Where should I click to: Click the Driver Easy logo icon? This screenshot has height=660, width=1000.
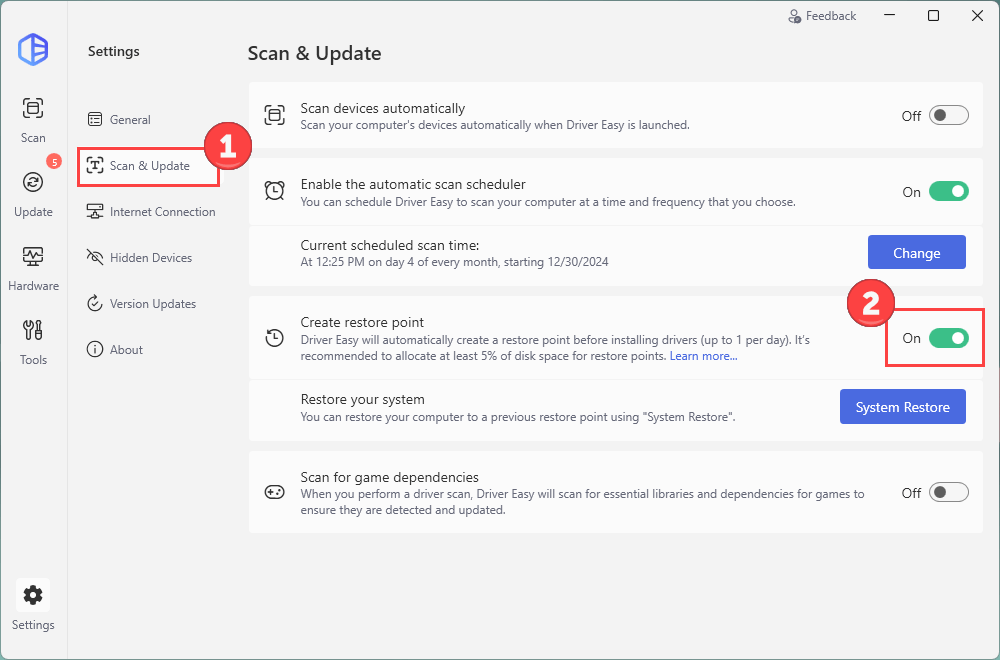point(33,50)
